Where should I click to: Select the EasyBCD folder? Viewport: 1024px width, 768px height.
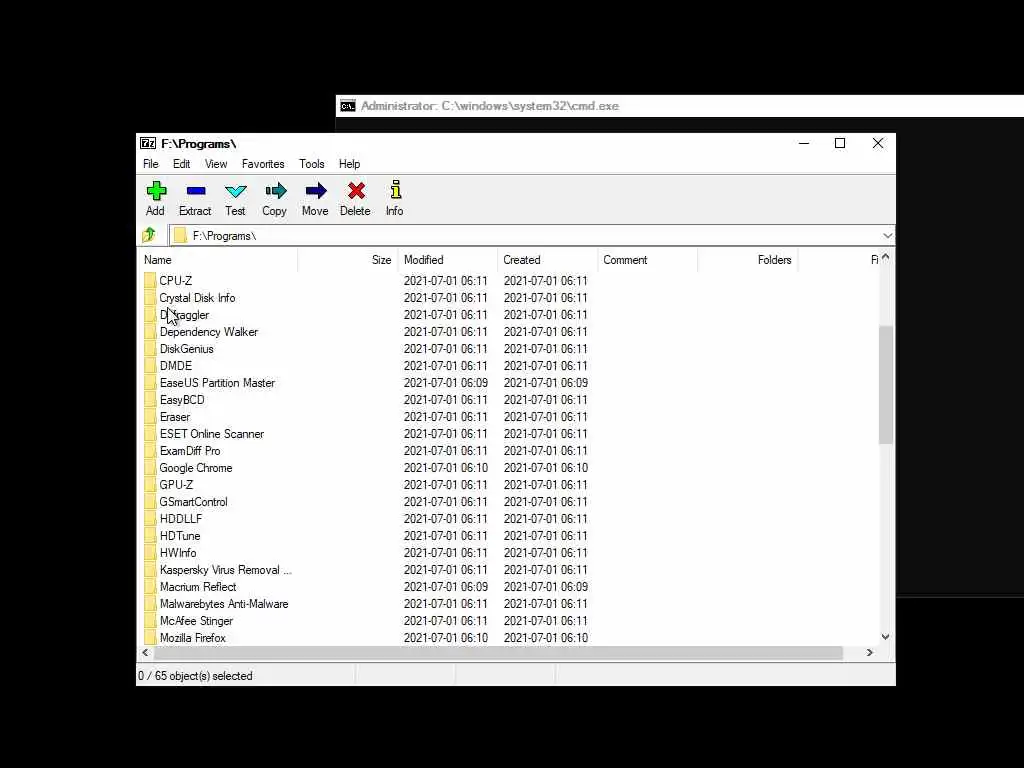click(x=182, y=400)
